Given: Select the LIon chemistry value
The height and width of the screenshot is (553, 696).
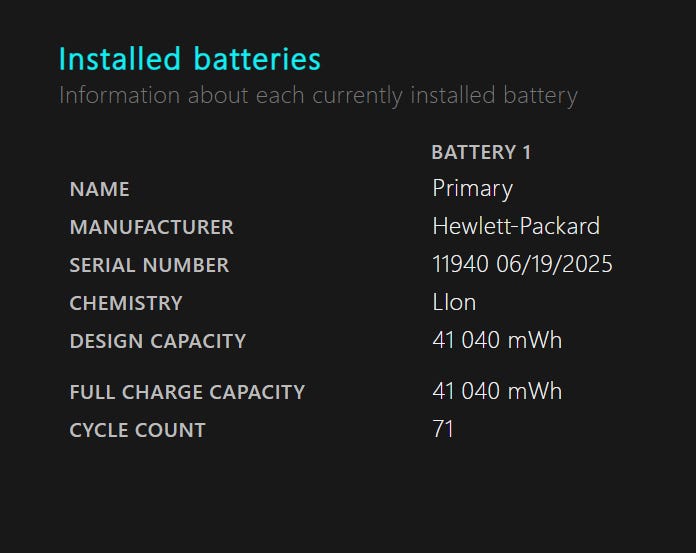Looking at the screenshot, I should tap(454, 302).
